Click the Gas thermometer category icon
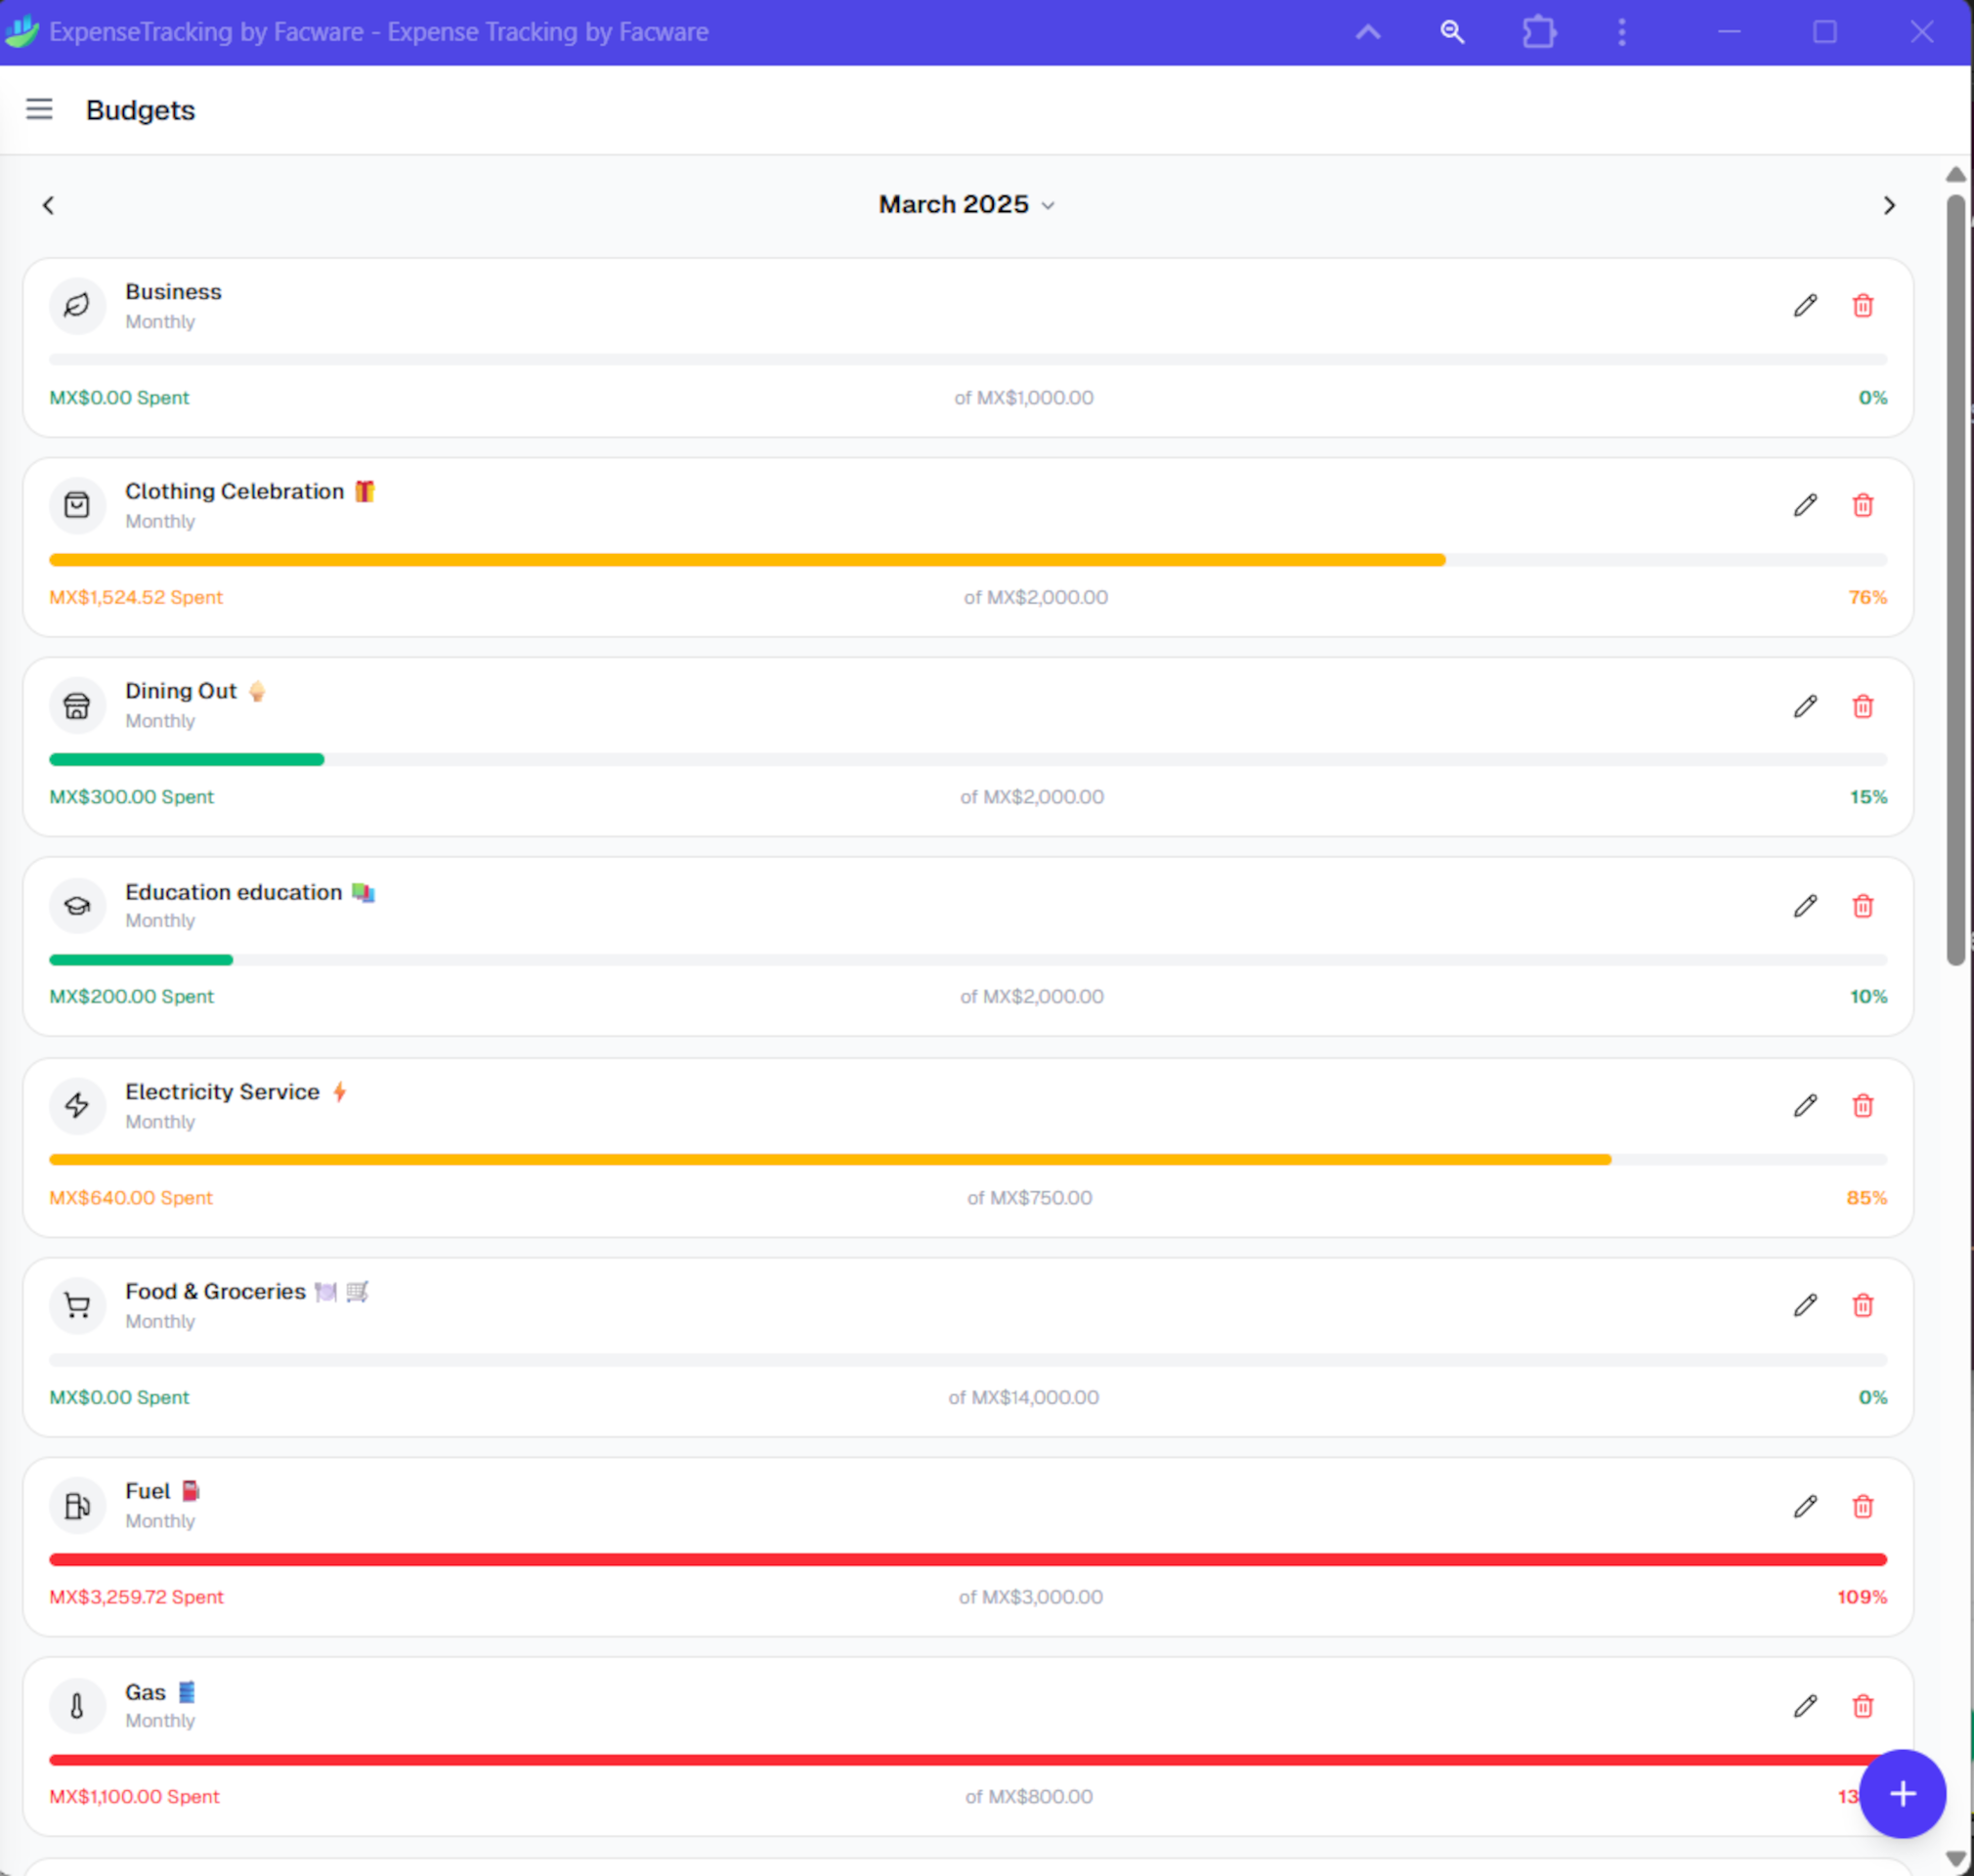This screenshot has height=1876, width=1974. [x=77, y=1706]
